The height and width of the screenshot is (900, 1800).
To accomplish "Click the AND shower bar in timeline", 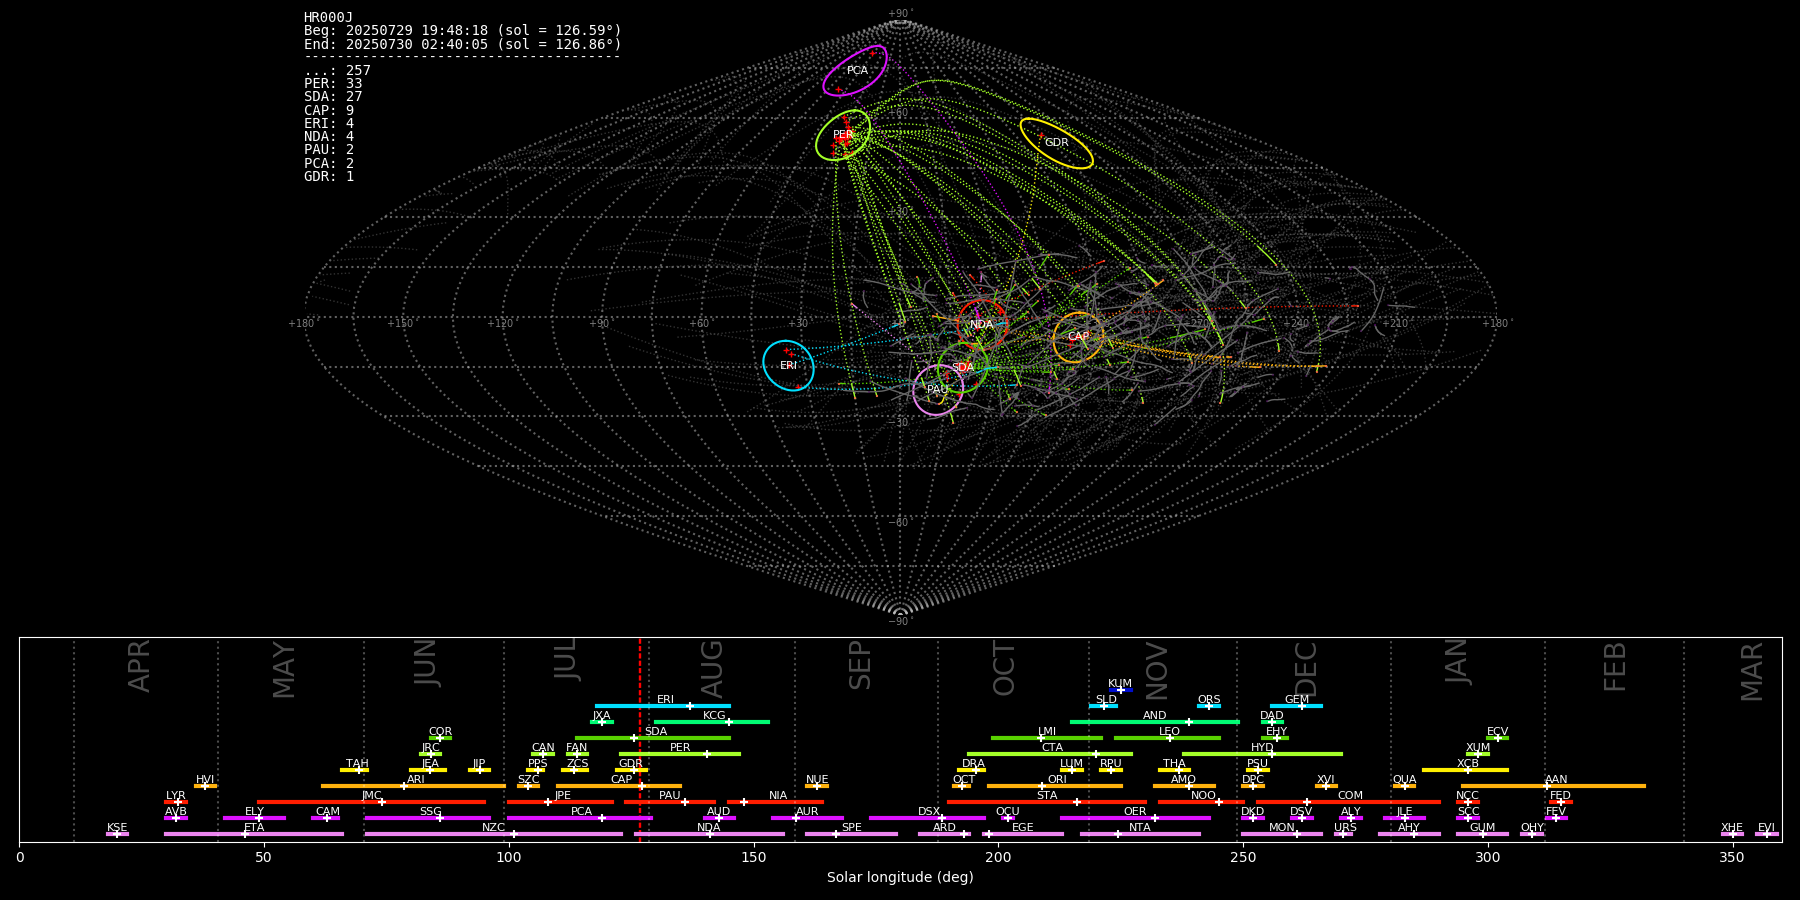I will coord(1155,722).
